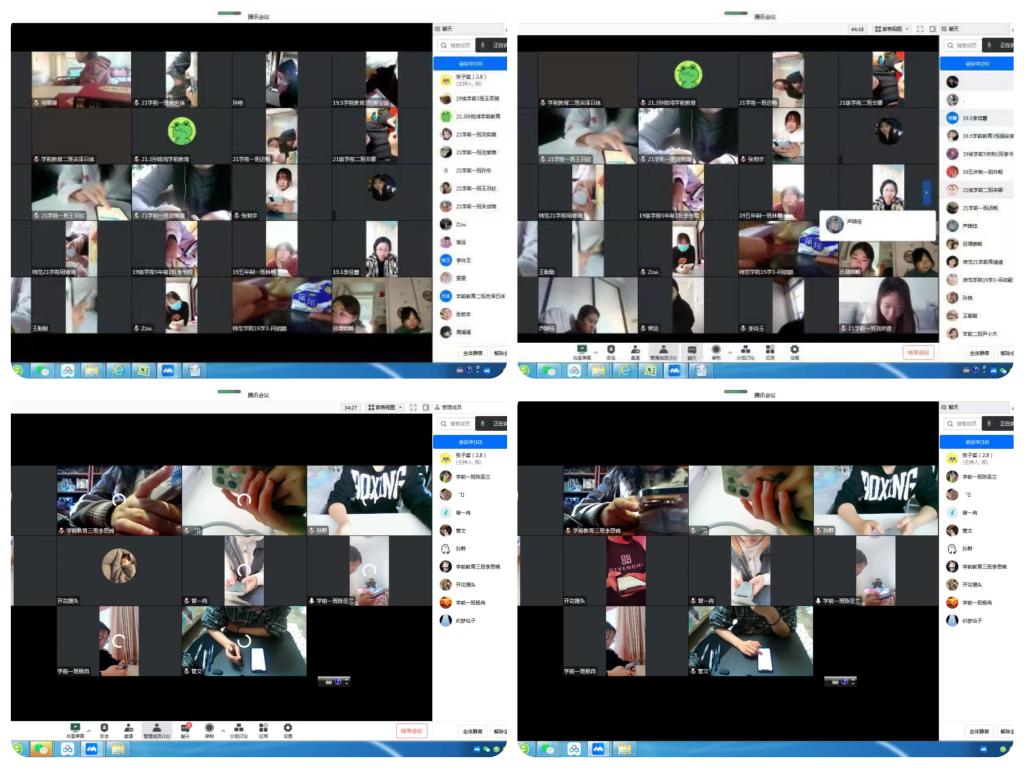Image resolution: width=1024 pixels, height=768 pixels.
Task: Open Breakout Rooms (分组讨论) in bottom-left toolbar
Action: 238,728
